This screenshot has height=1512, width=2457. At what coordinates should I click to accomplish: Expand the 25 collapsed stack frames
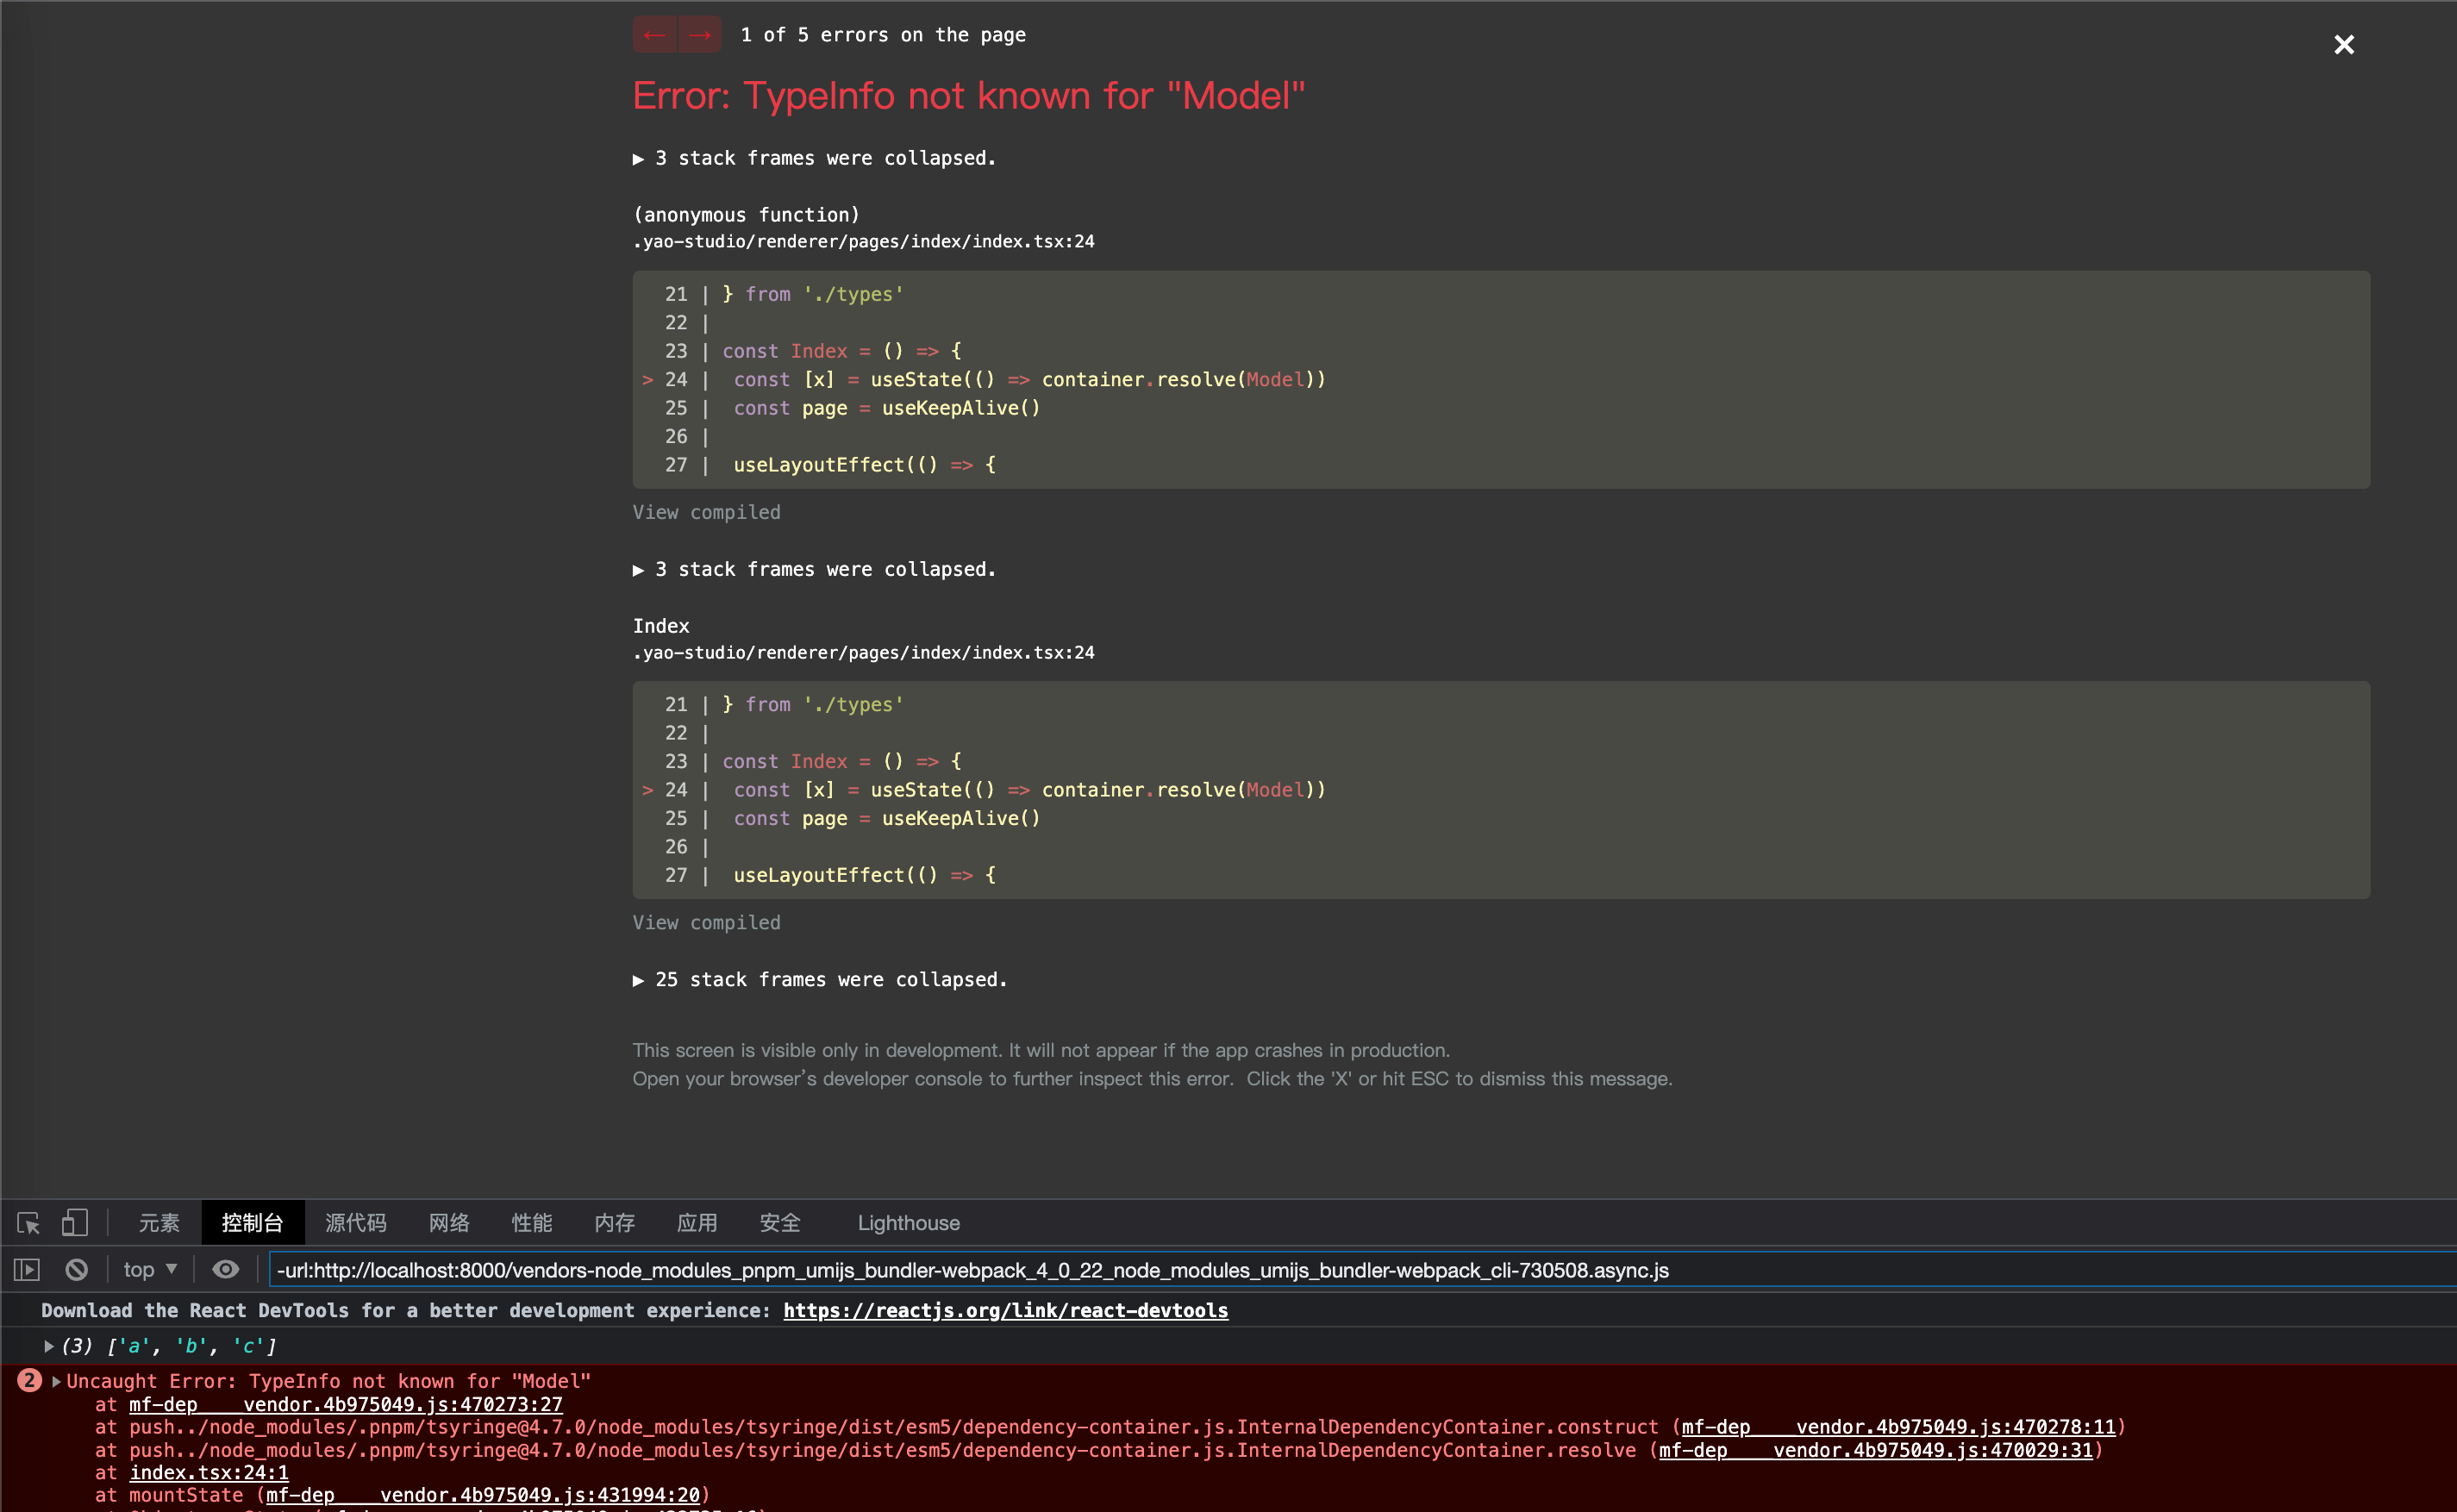(x=820, y=980)
